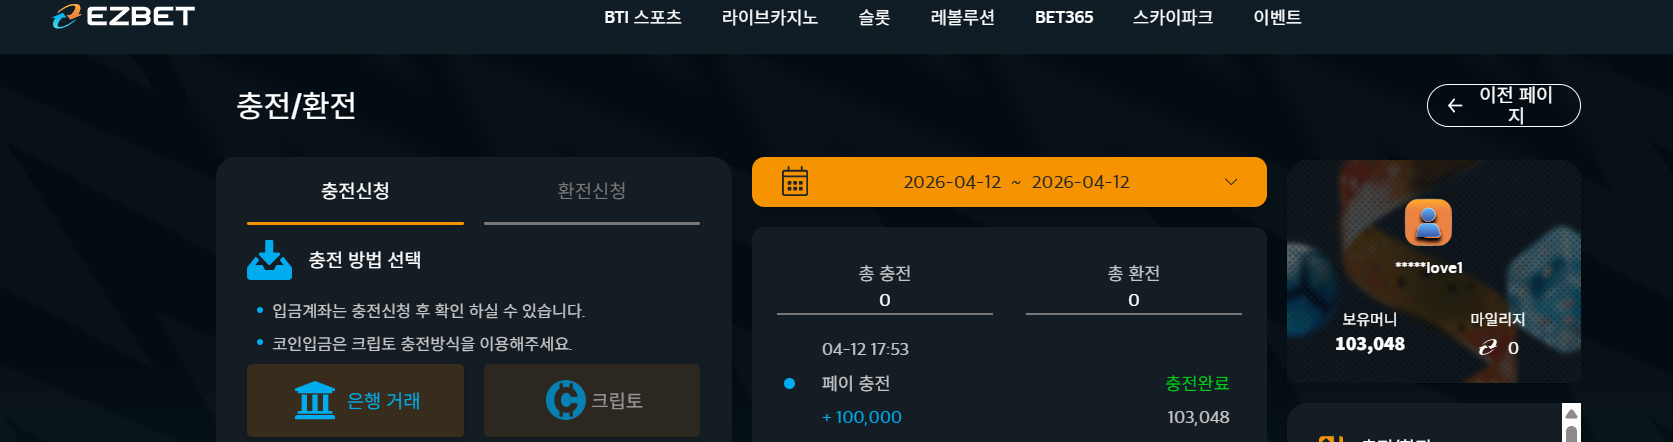The width and height of the screenshot is (1673, 442).
Task: Open the 2026-04-12 date range selector
Action: coord(1009,182)
